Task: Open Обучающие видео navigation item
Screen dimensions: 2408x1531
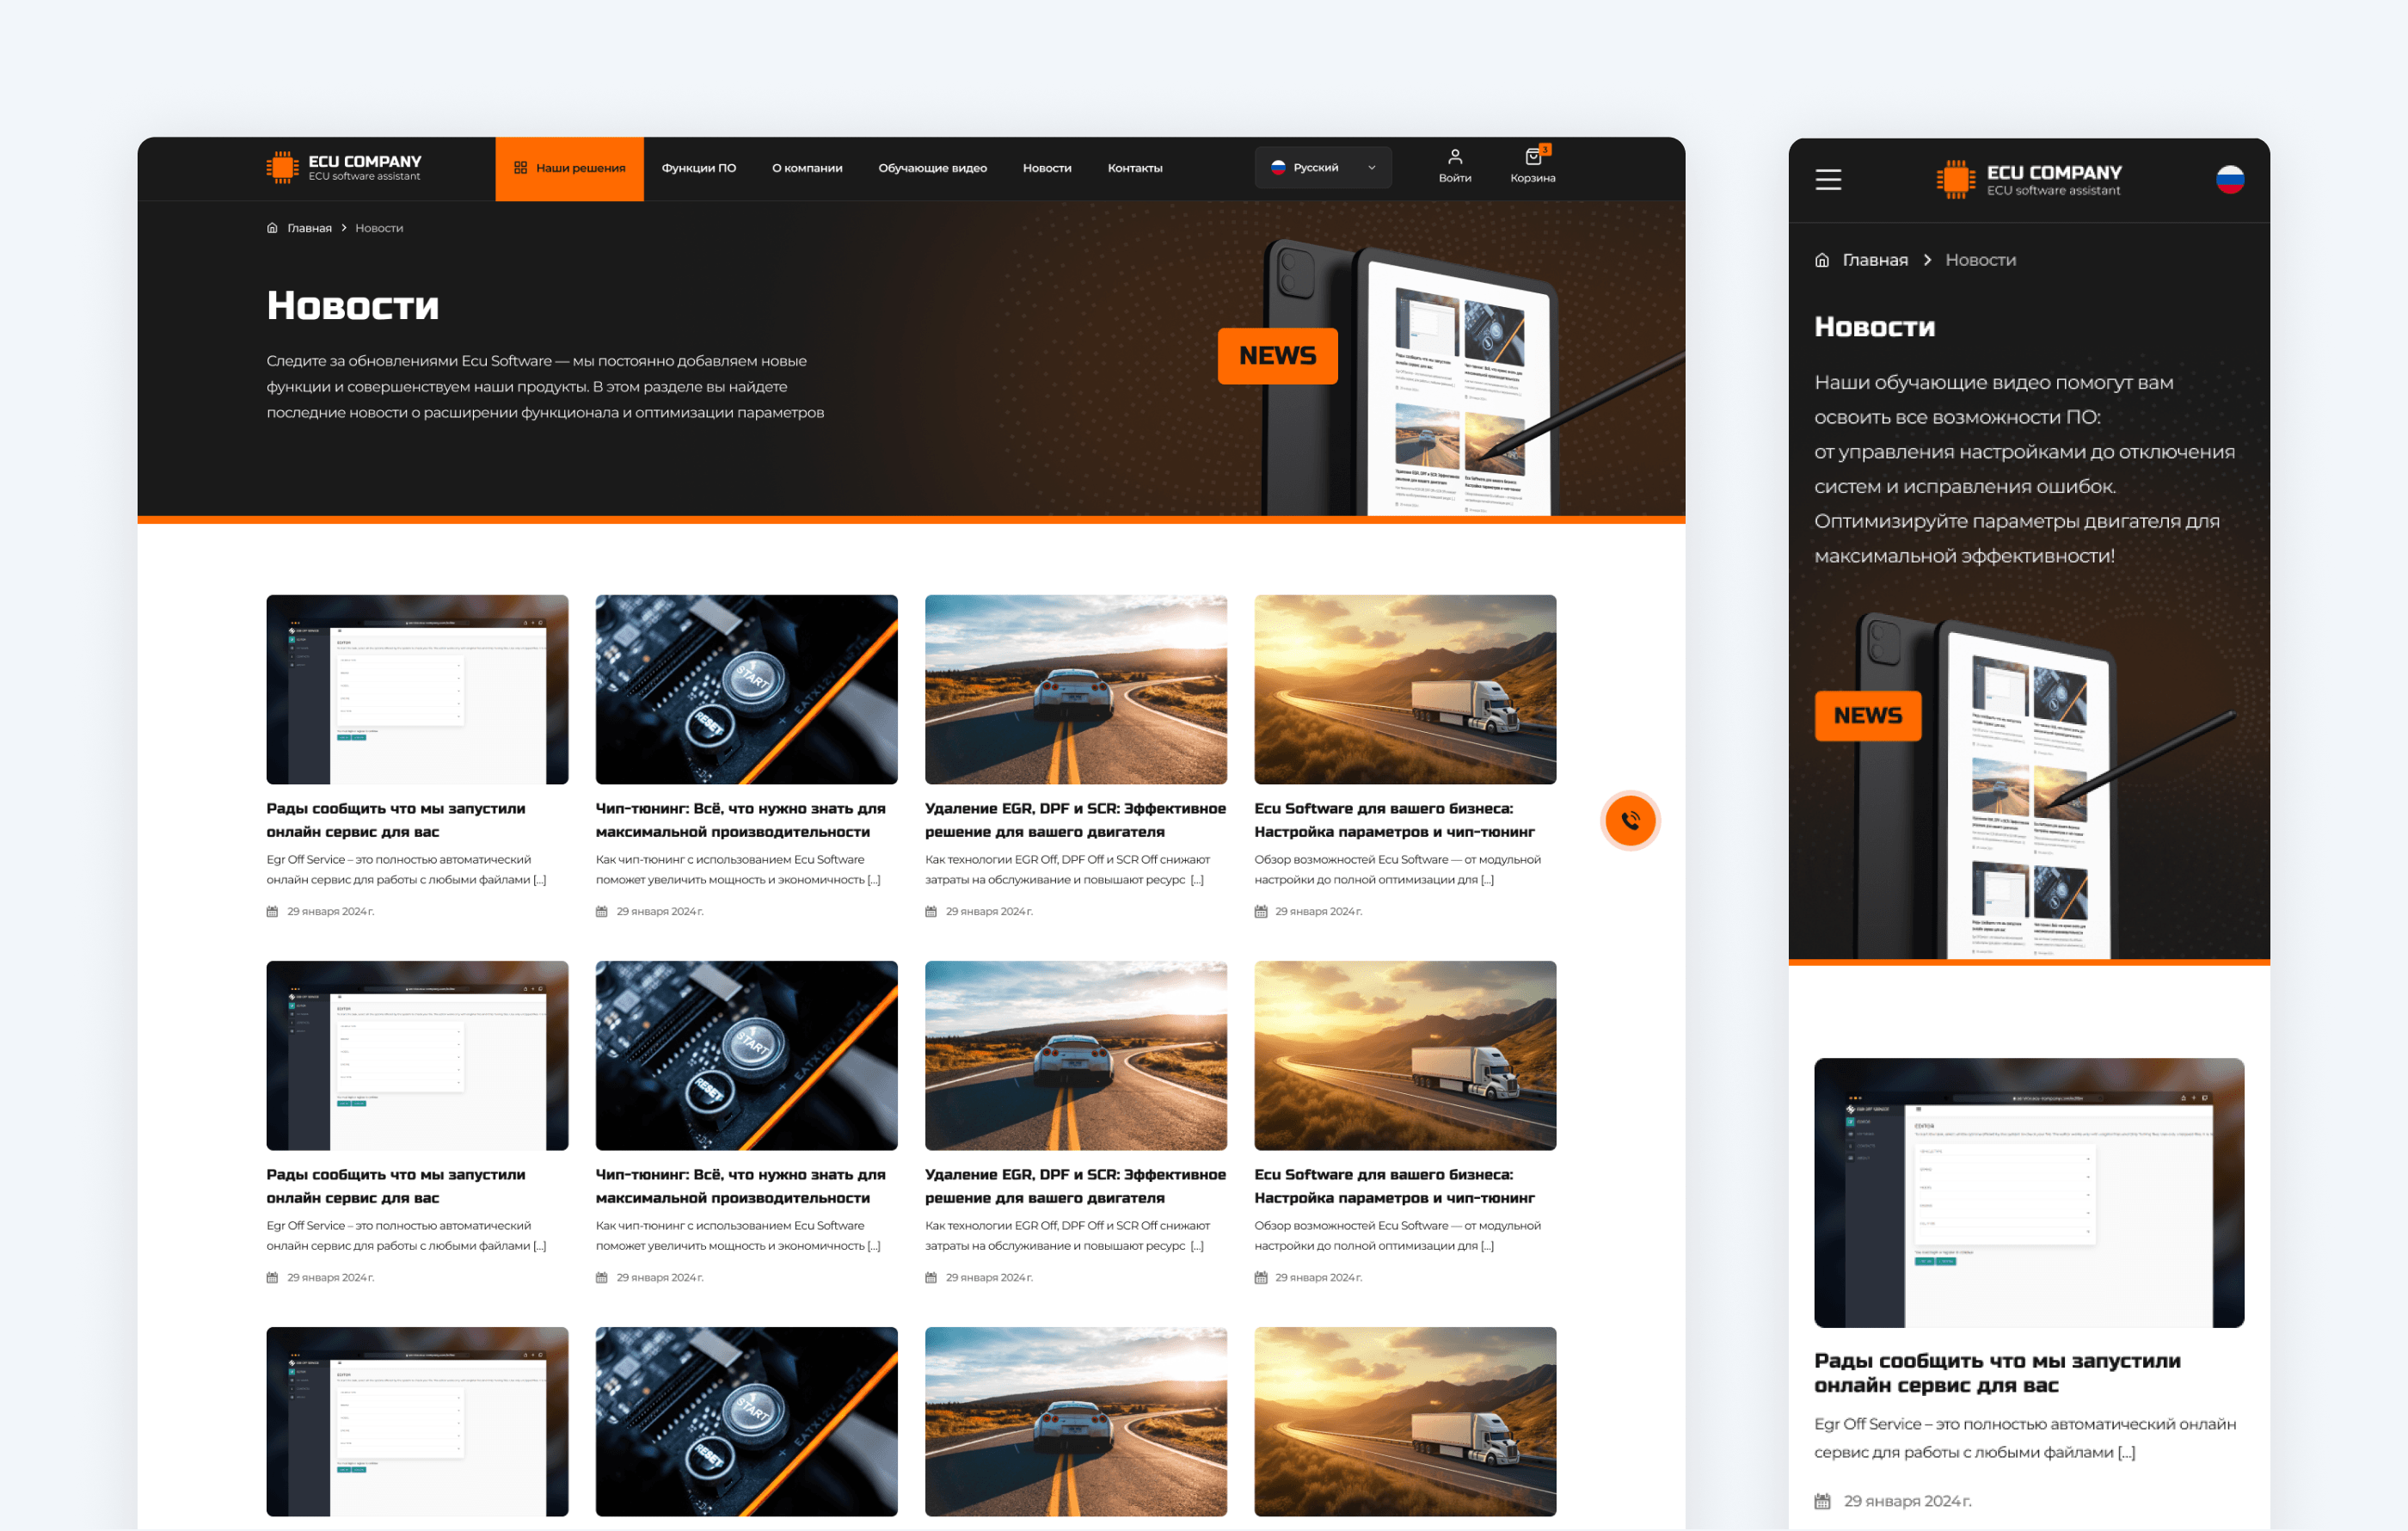Action: [932, 168]
